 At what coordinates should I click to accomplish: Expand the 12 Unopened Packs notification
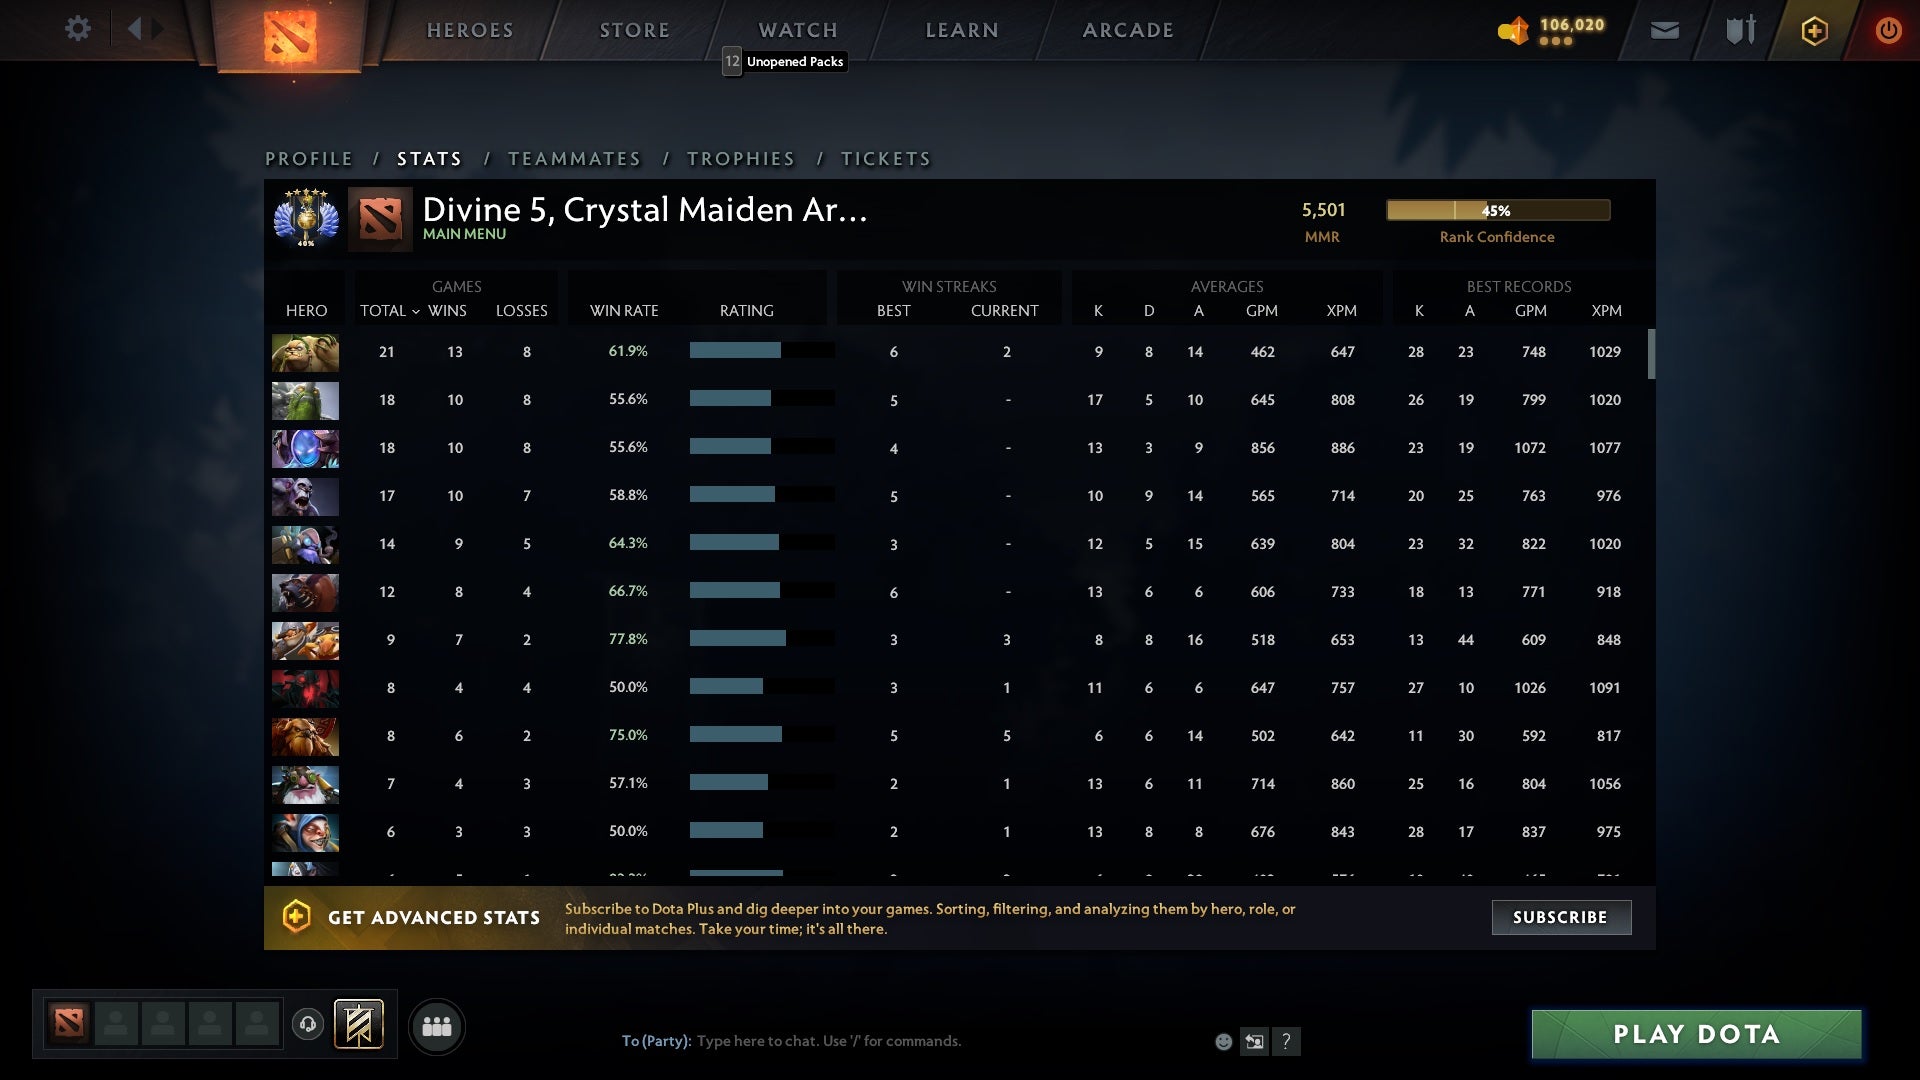783,61
